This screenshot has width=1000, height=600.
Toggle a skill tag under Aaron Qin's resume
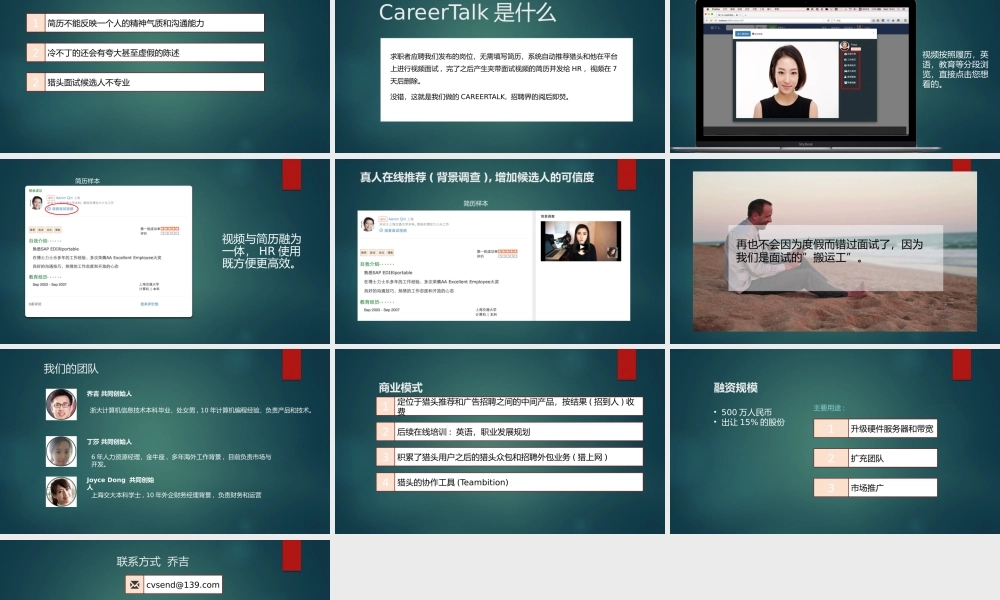32,229
